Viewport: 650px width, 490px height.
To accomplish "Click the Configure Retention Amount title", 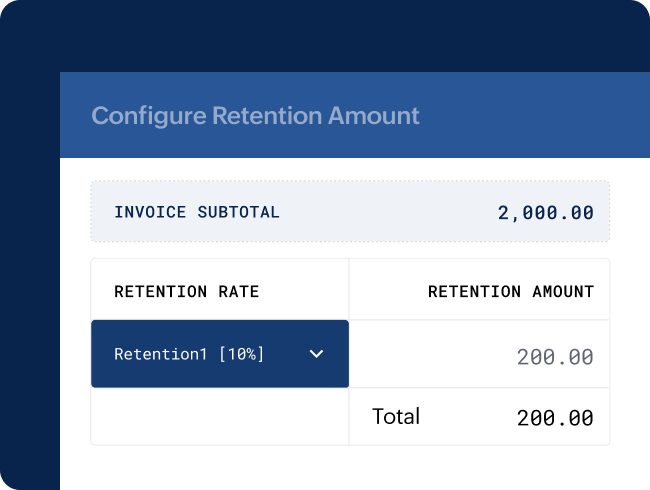I will [x=255, y=116].
